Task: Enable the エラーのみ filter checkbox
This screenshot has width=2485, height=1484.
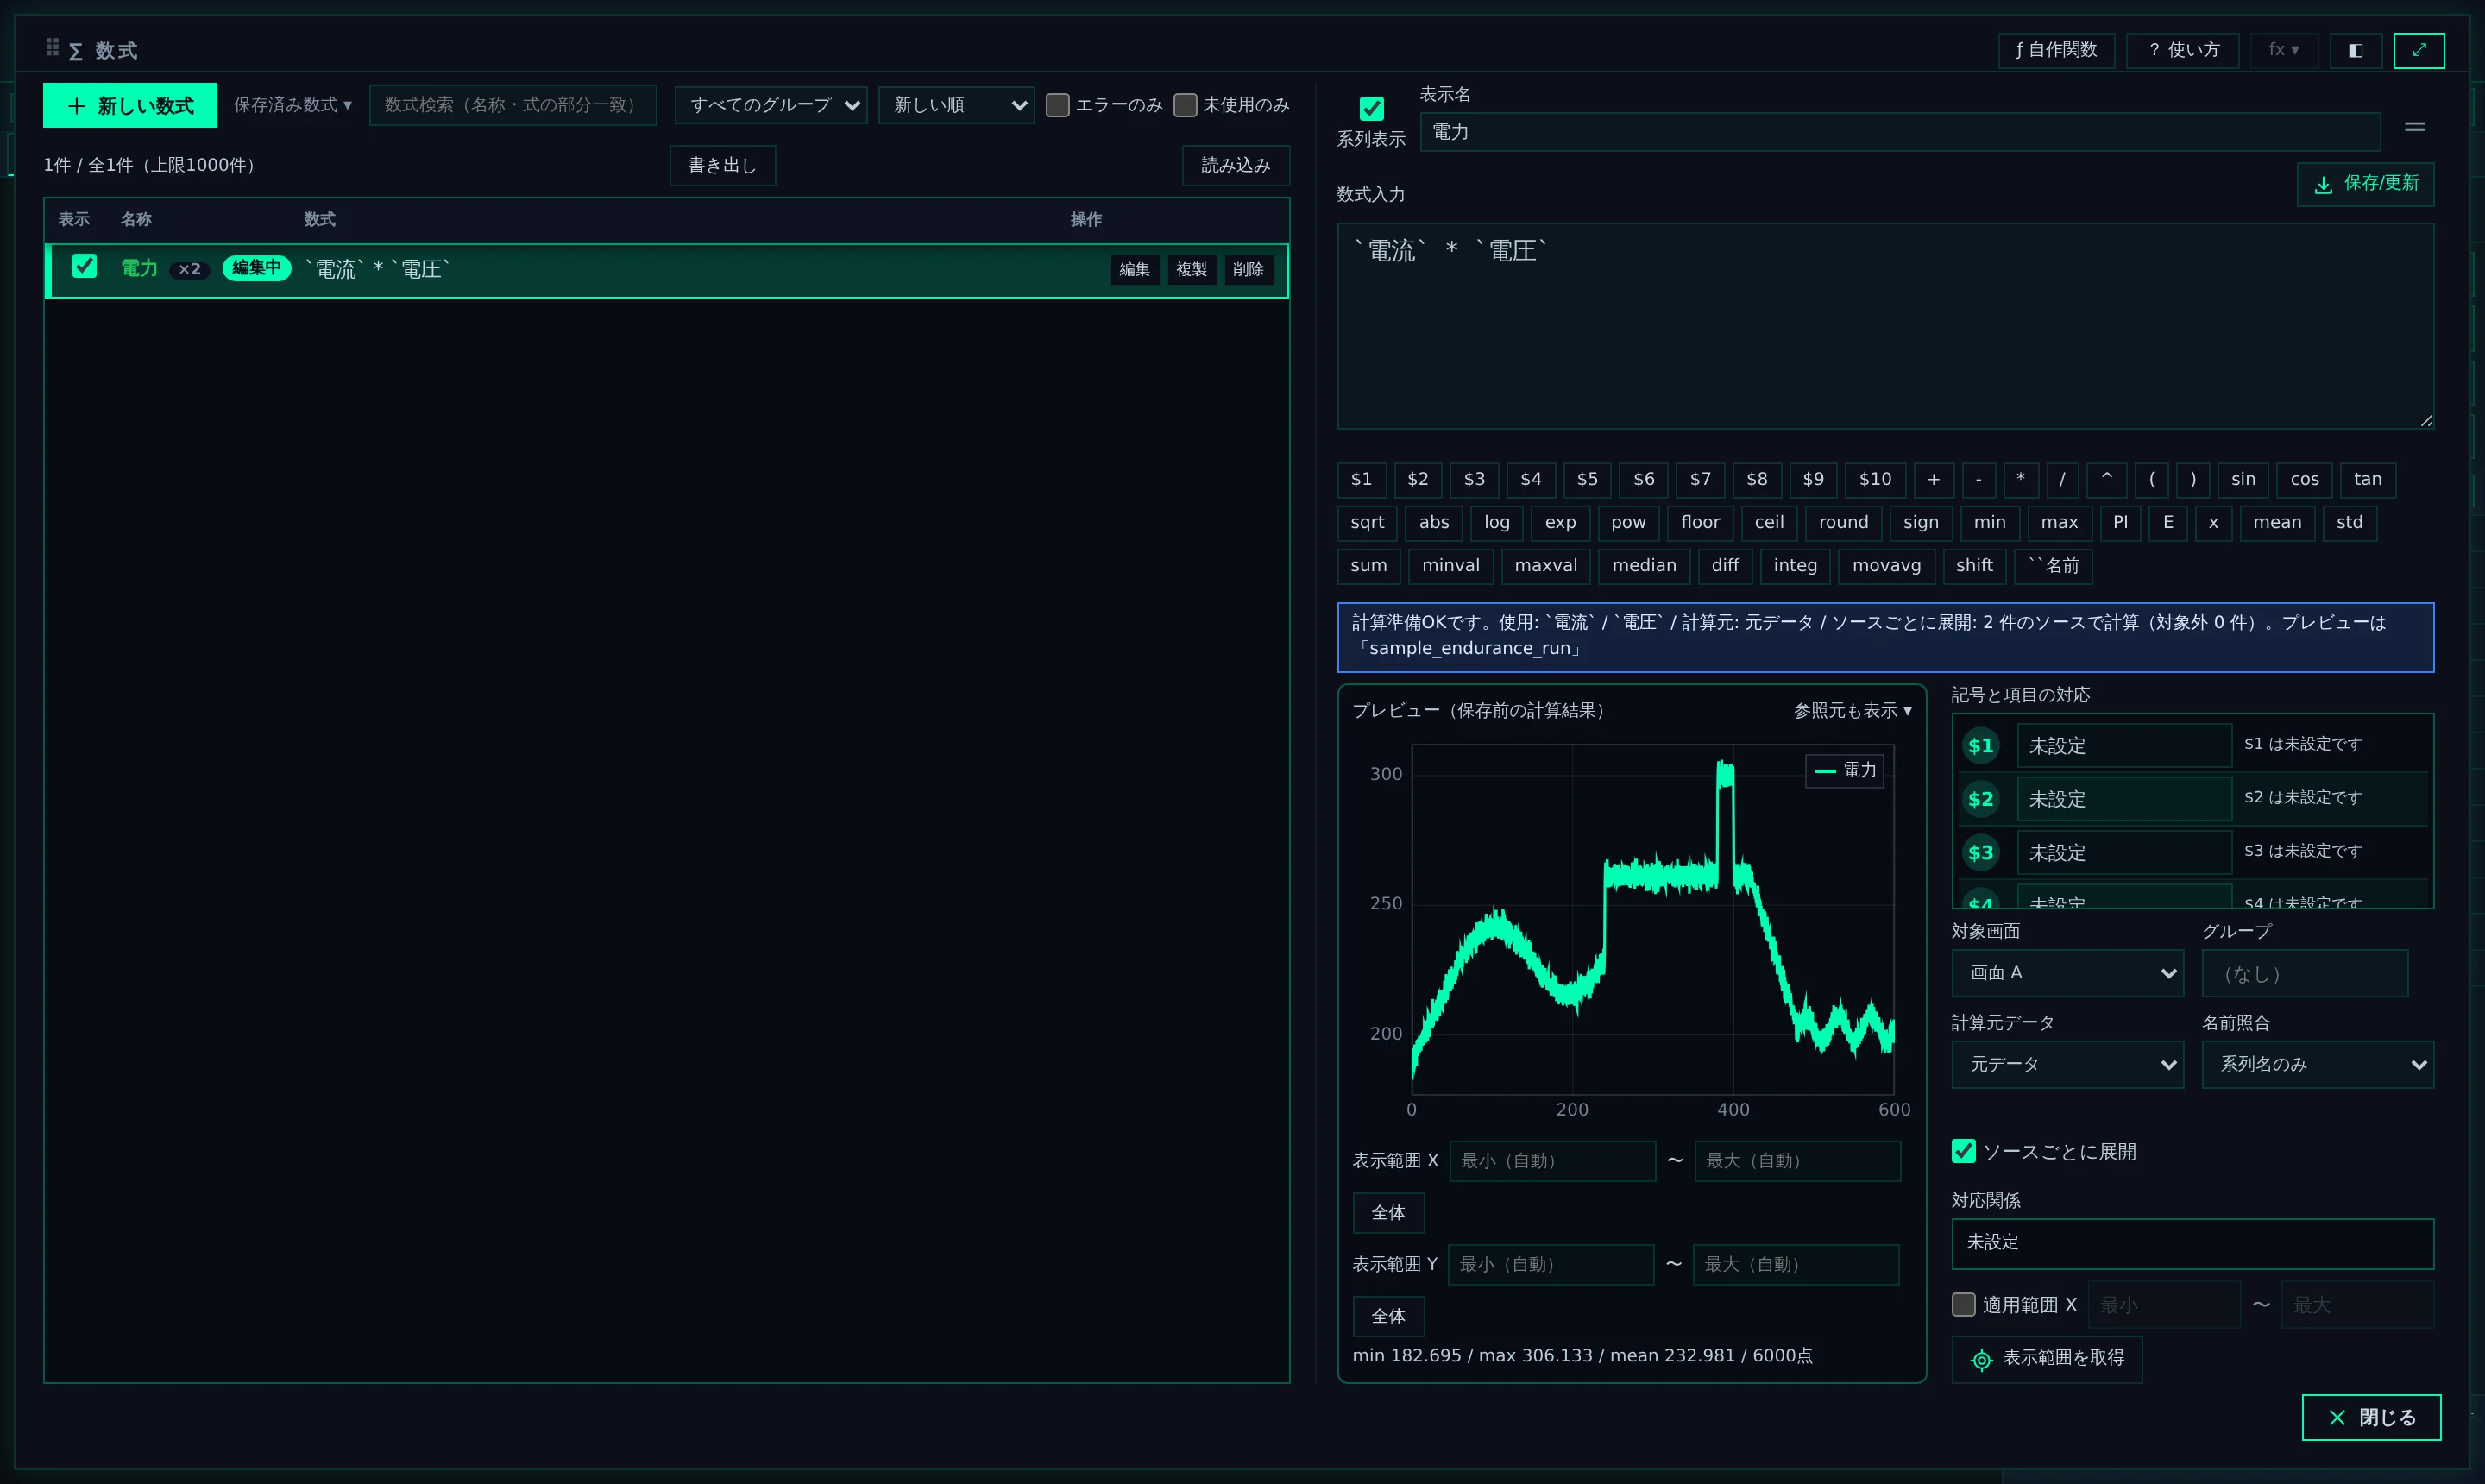Action: [1057, 105]
